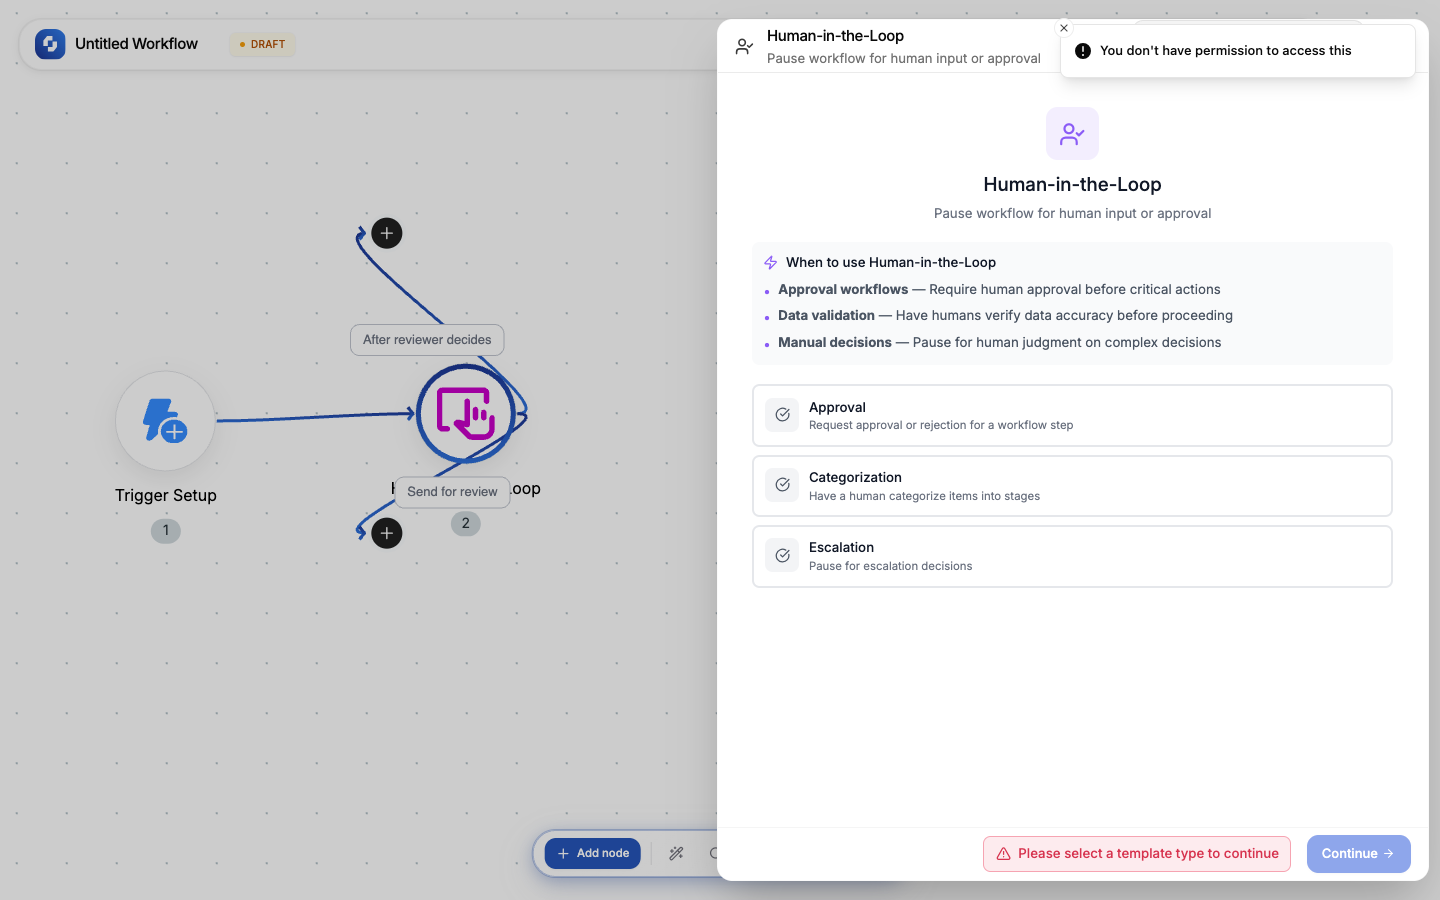Click the Human-in-the-Loop person icon in panel header
Screen dimensions: 1440x900
pyautogui.click(x=744, y=46)
